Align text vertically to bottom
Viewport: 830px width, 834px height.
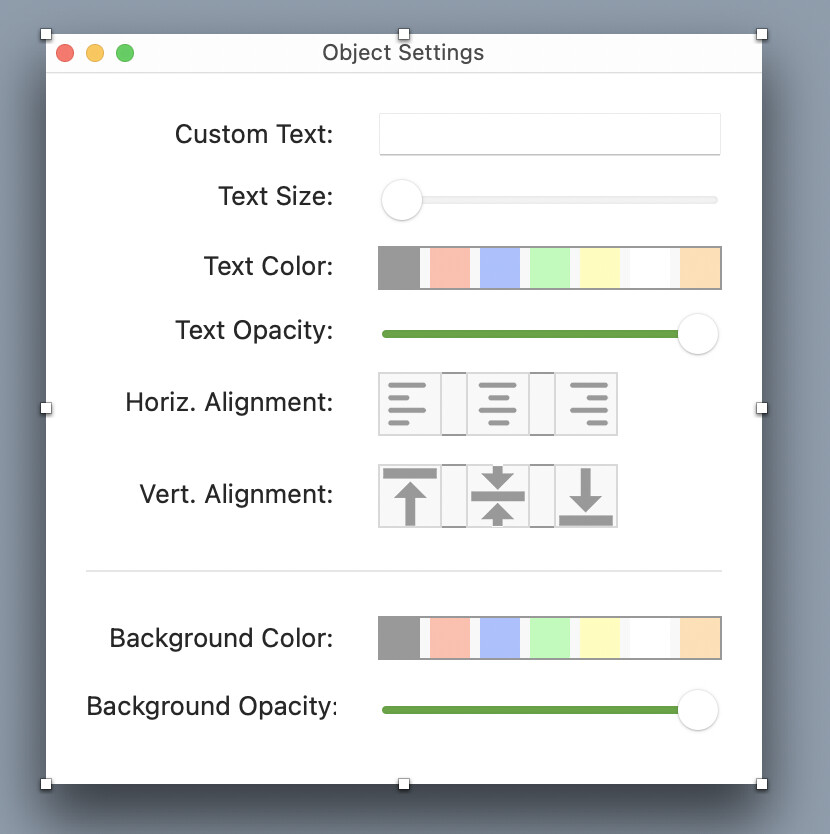[586, 496]
